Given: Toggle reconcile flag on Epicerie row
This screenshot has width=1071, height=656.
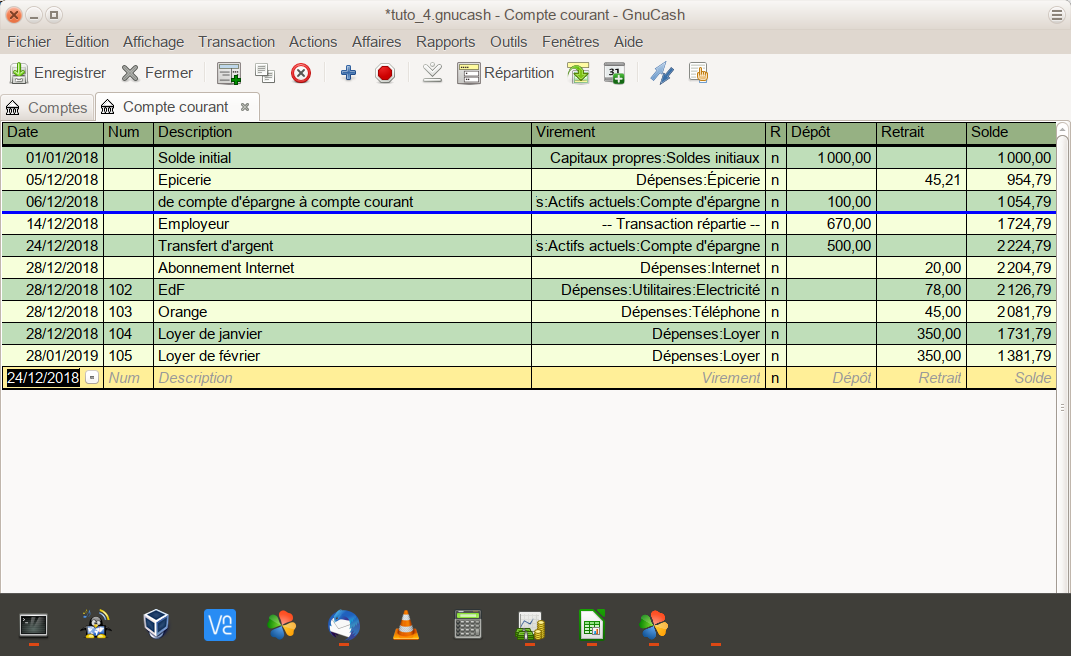Looking at the screenshot, I should point(775,180).
